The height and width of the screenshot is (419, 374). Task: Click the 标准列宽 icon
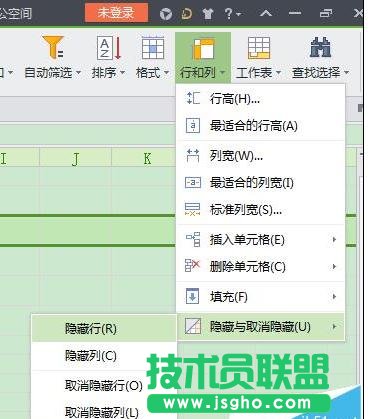click(192, 210)
